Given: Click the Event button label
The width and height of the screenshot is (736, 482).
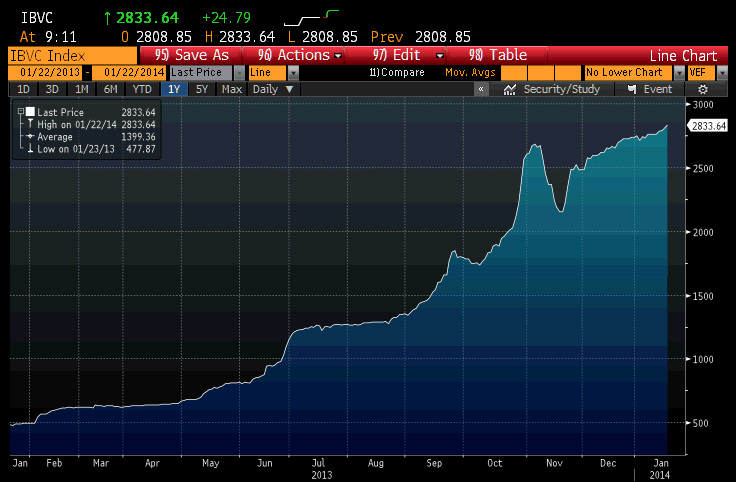Looking at the screenshot, I should [658, 89].
